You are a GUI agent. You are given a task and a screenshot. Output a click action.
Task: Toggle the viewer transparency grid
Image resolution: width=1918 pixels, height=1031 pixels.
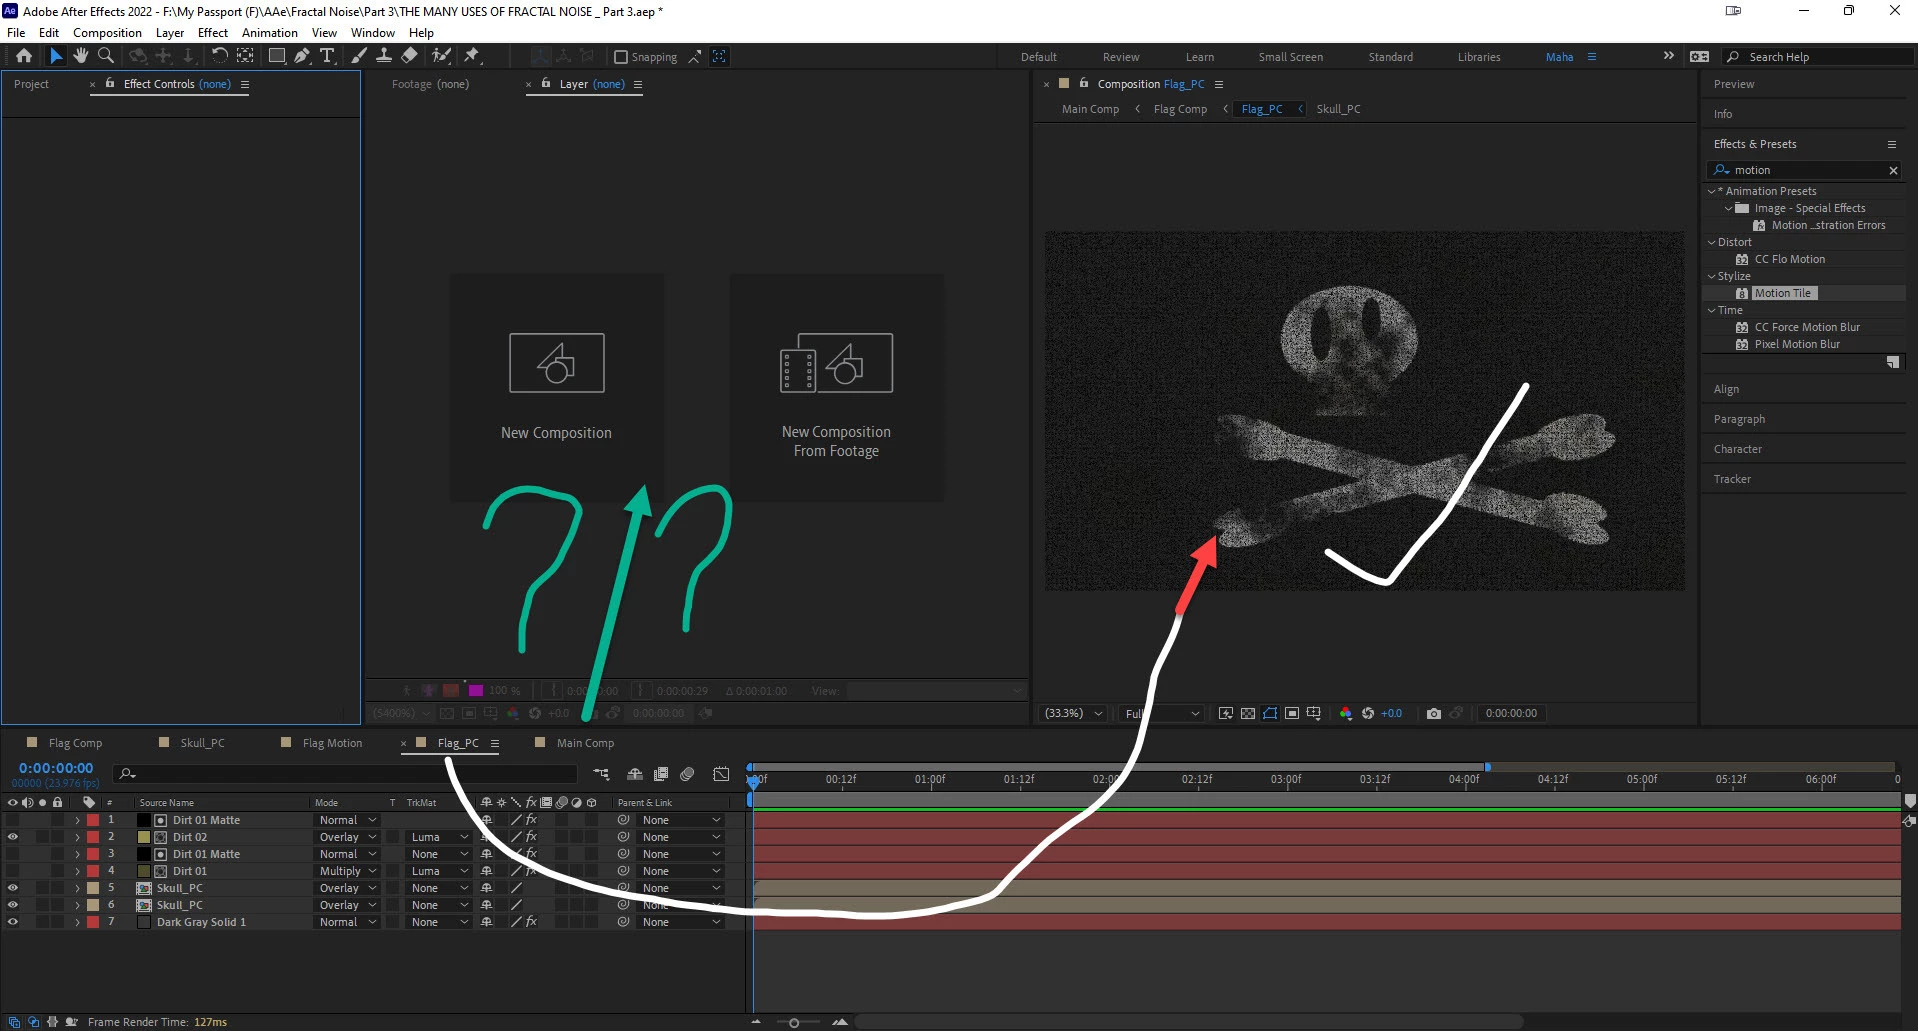click(1248, 713)
